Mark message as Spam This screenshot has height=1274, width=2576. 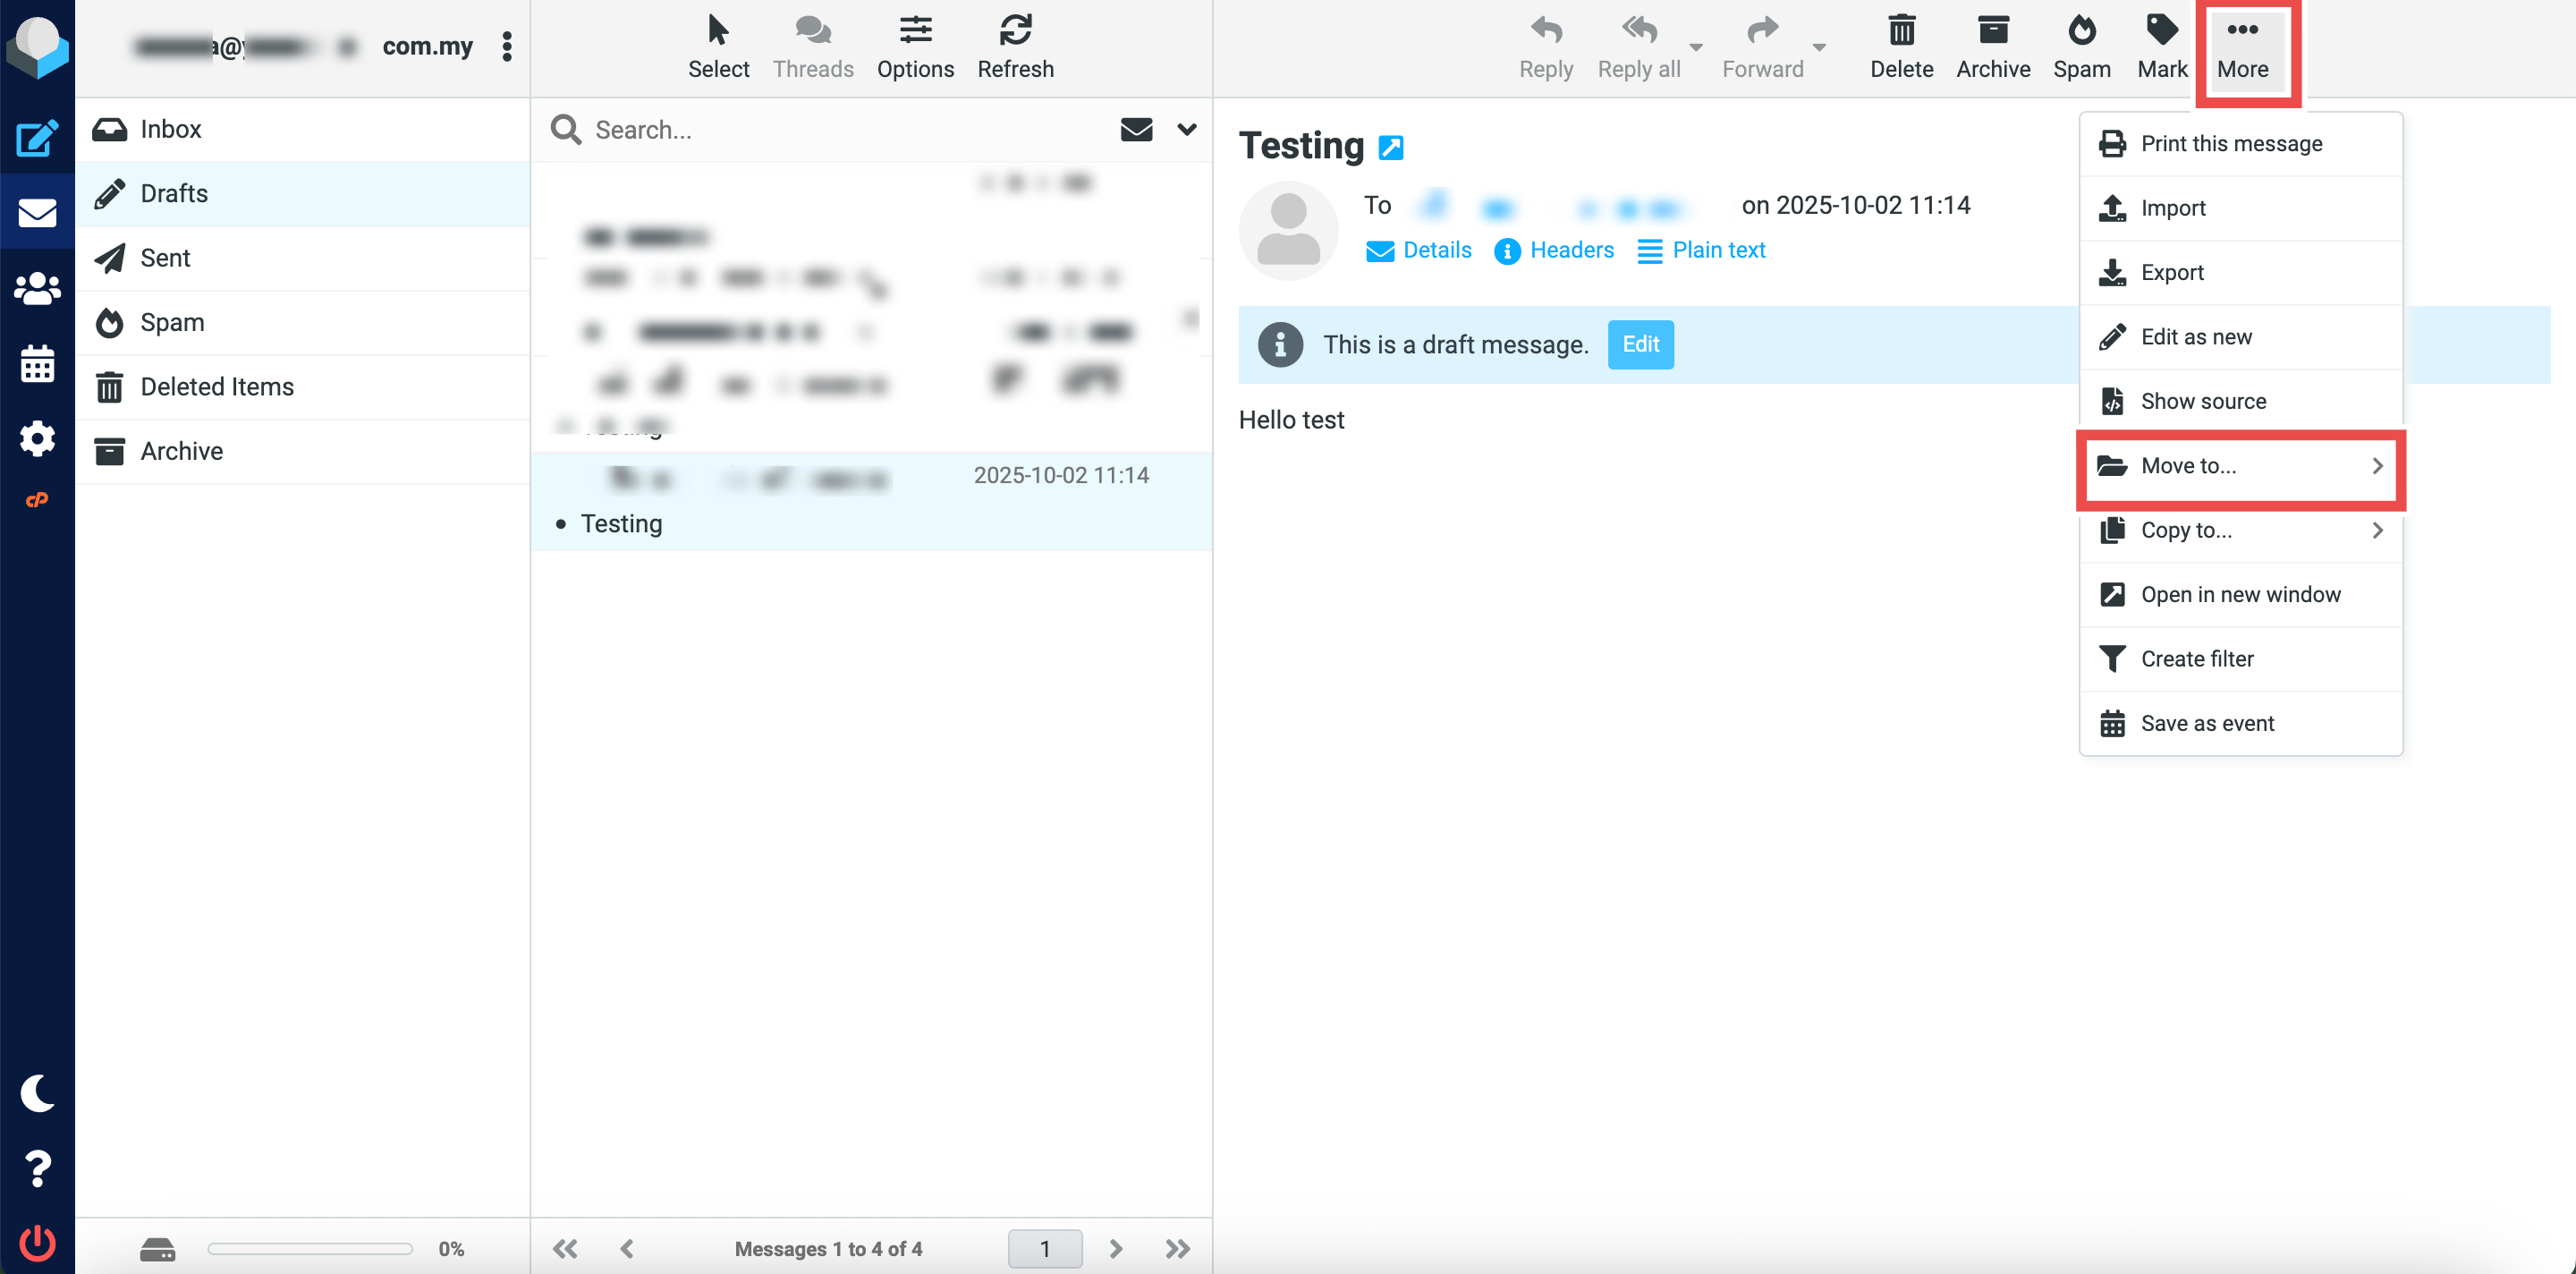[2081, 46]
